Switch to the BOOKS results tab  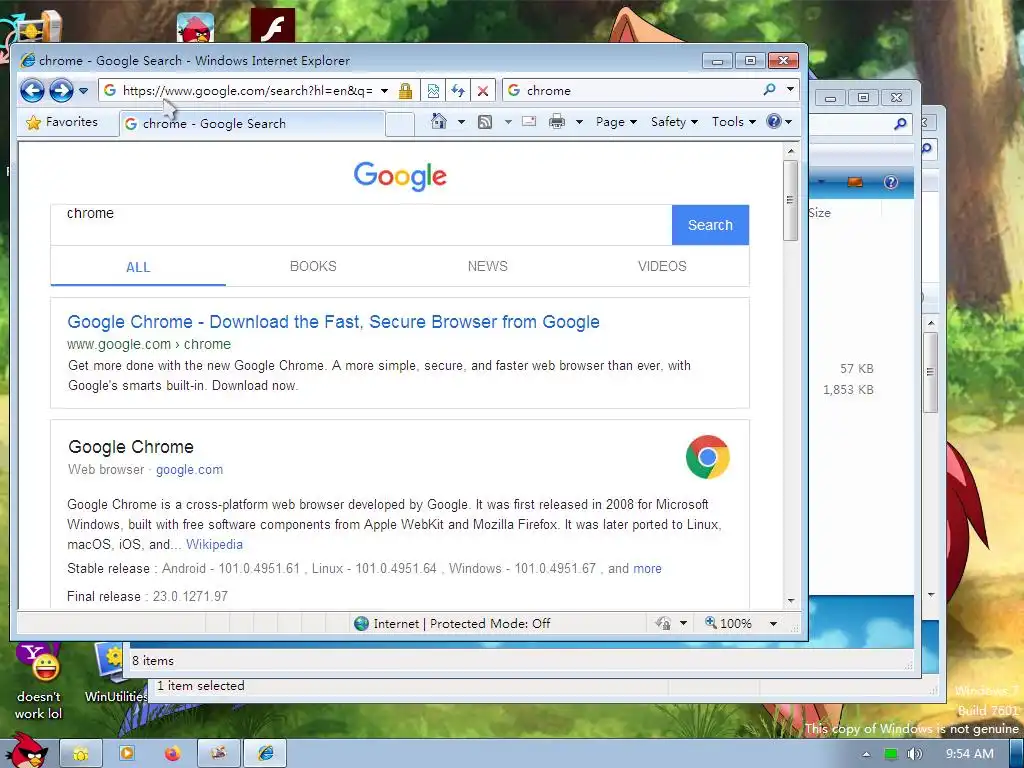pyautogui.click(x=313, y=266)
